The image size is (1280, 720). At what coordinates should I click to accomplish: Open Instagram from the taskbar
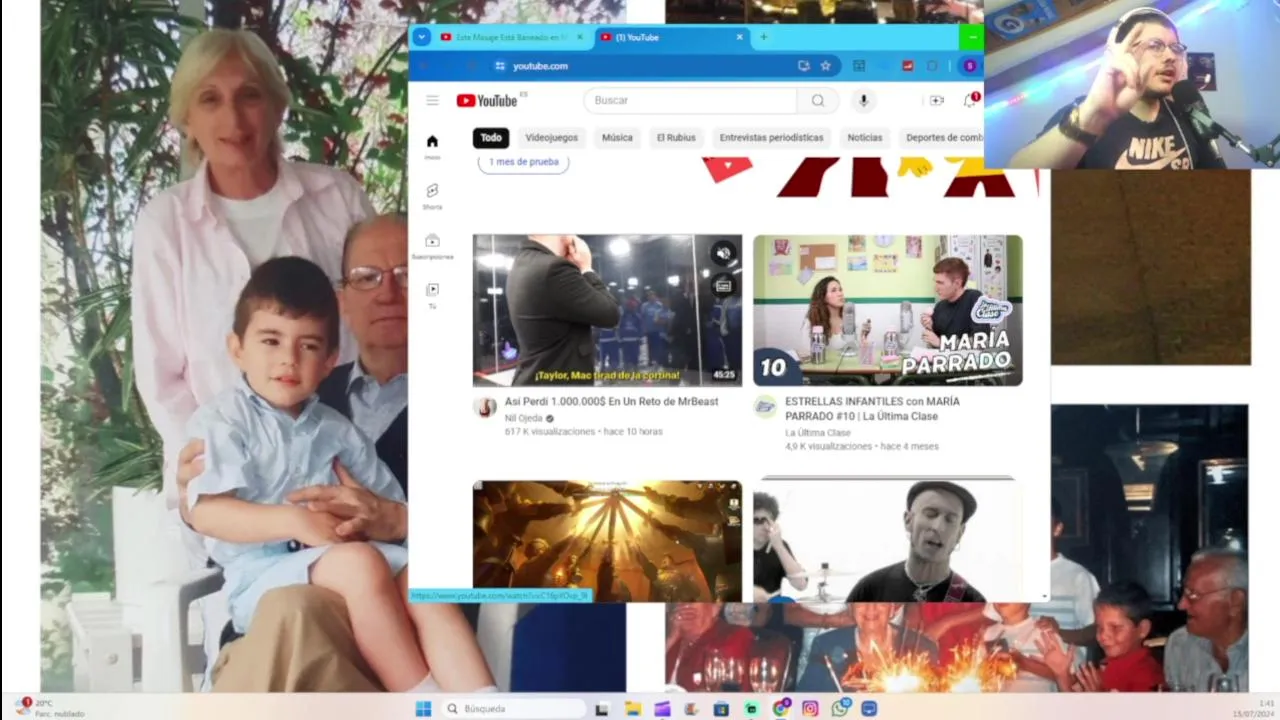click(810, 708)
